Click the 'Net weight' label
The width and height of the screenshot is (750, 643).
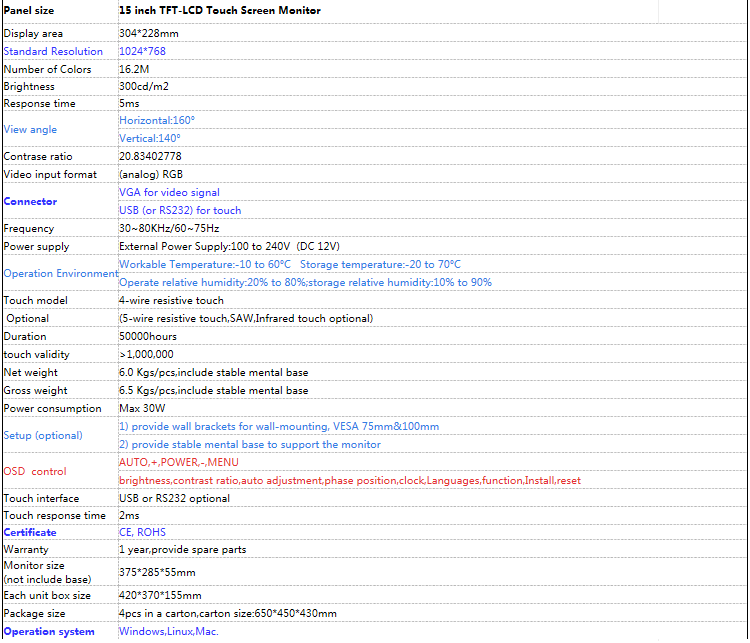pyautogui.click(x=31, y=373)
